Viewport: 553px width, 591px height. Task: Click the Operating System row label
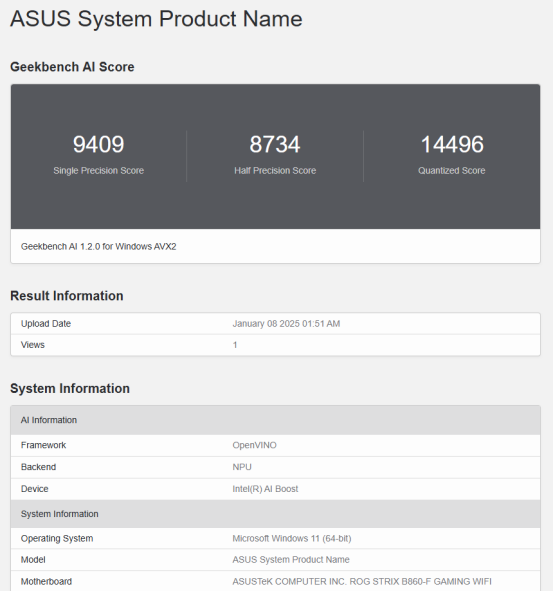pyautogui.click(x=57, y=539)
